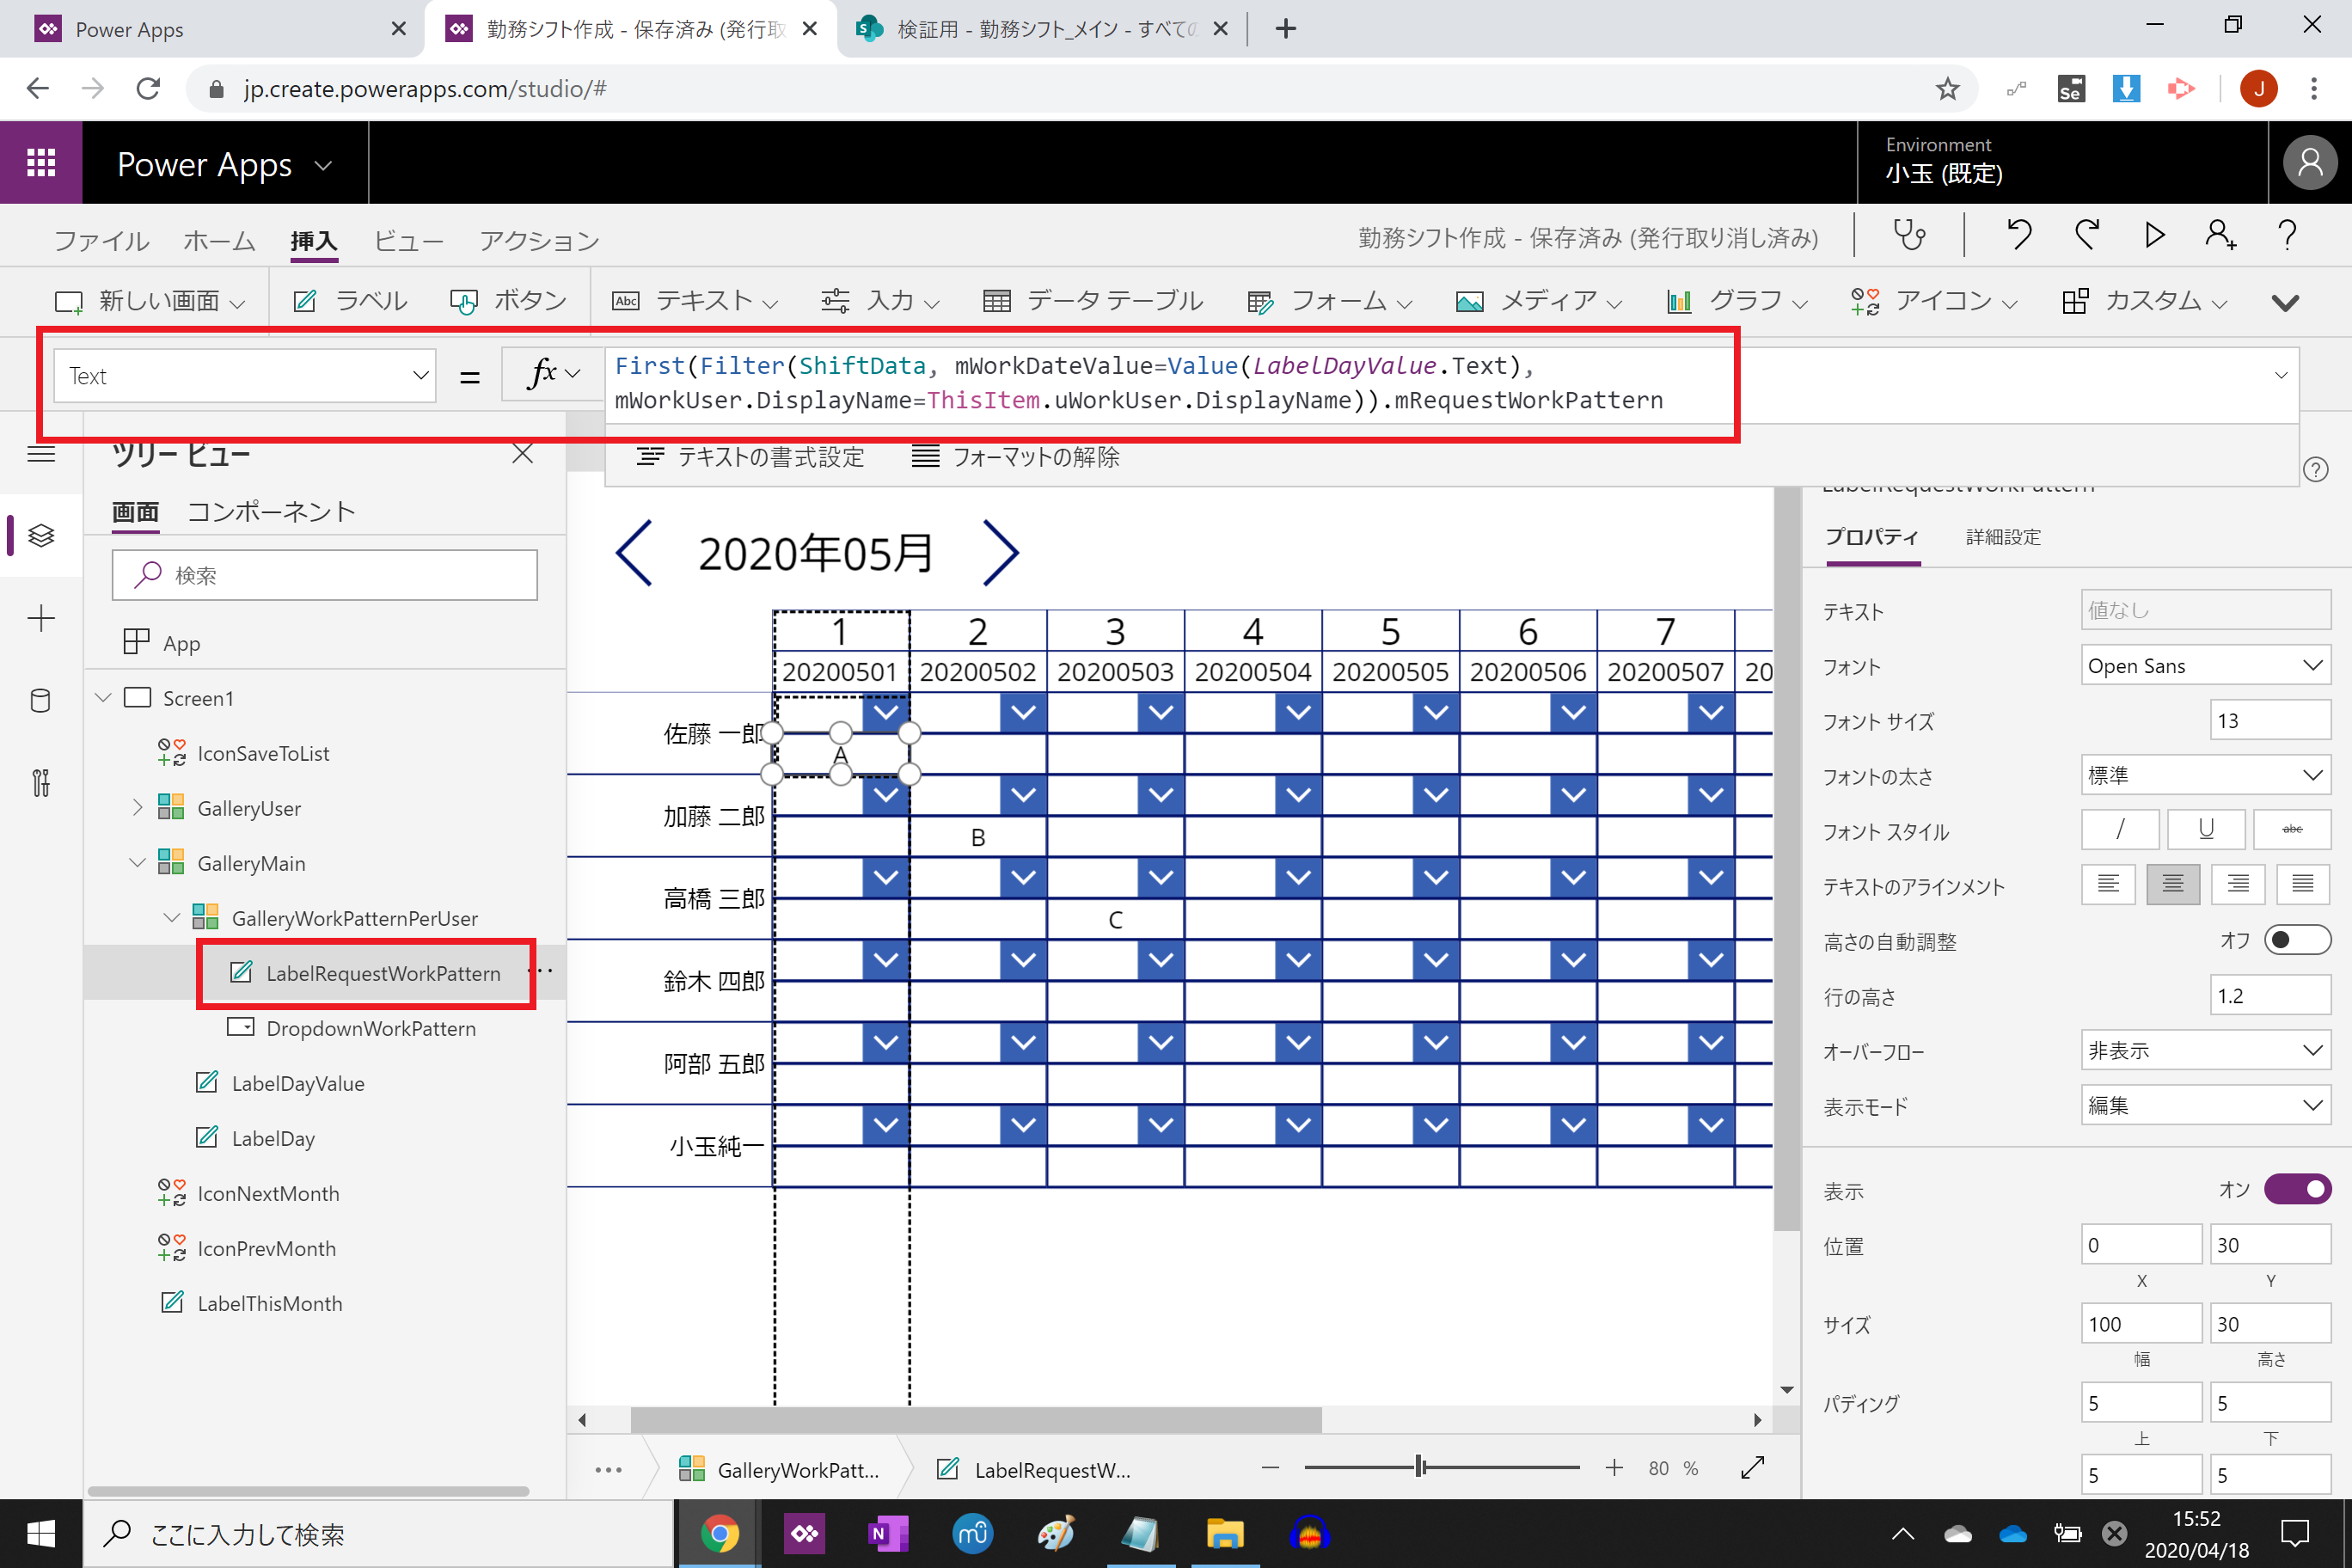
Task: Toggle the 表示 visibility switch off
Action: click(2296, 1189)
